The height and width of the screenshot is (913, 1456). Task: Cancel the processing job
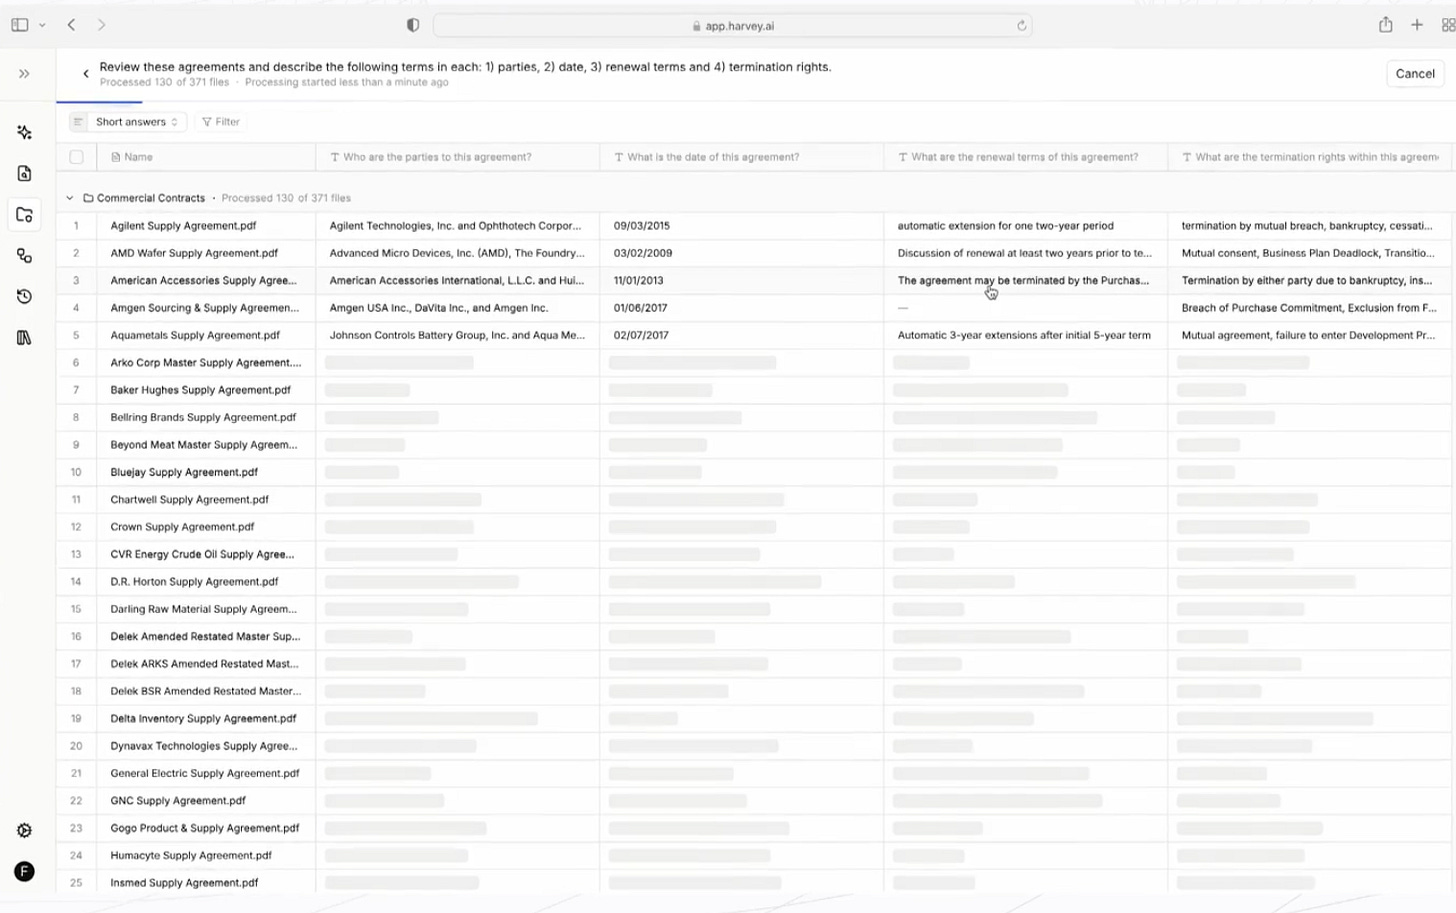[1414, 74]
